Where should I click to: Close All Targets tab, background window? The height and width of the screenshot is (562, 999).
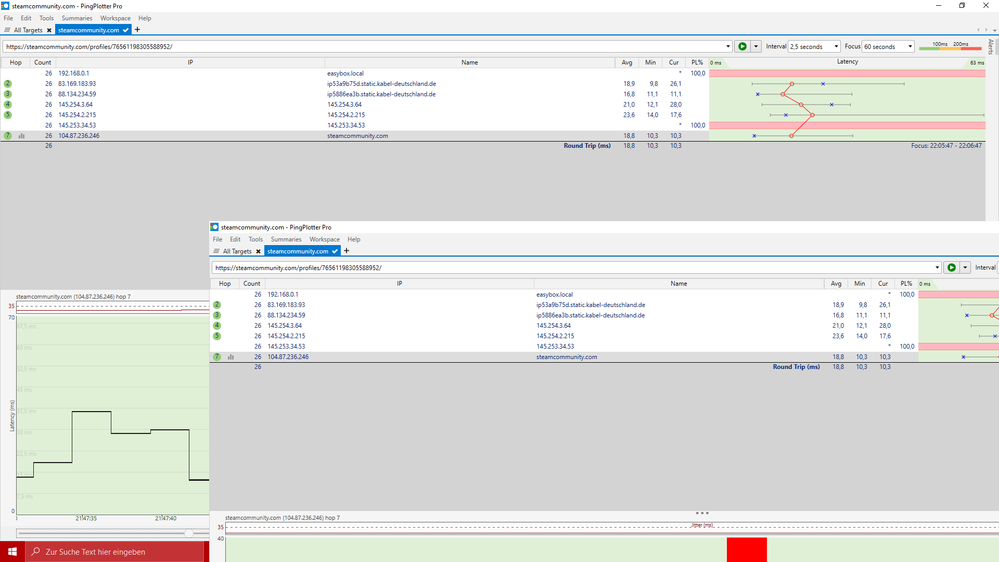tap(49, 30)
